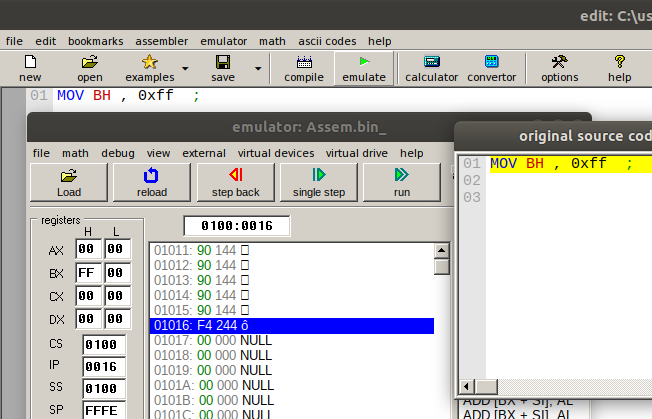Screen dimensions: 652x419
Task: Click the run button in emulator
Action: [x=401, y=183]
